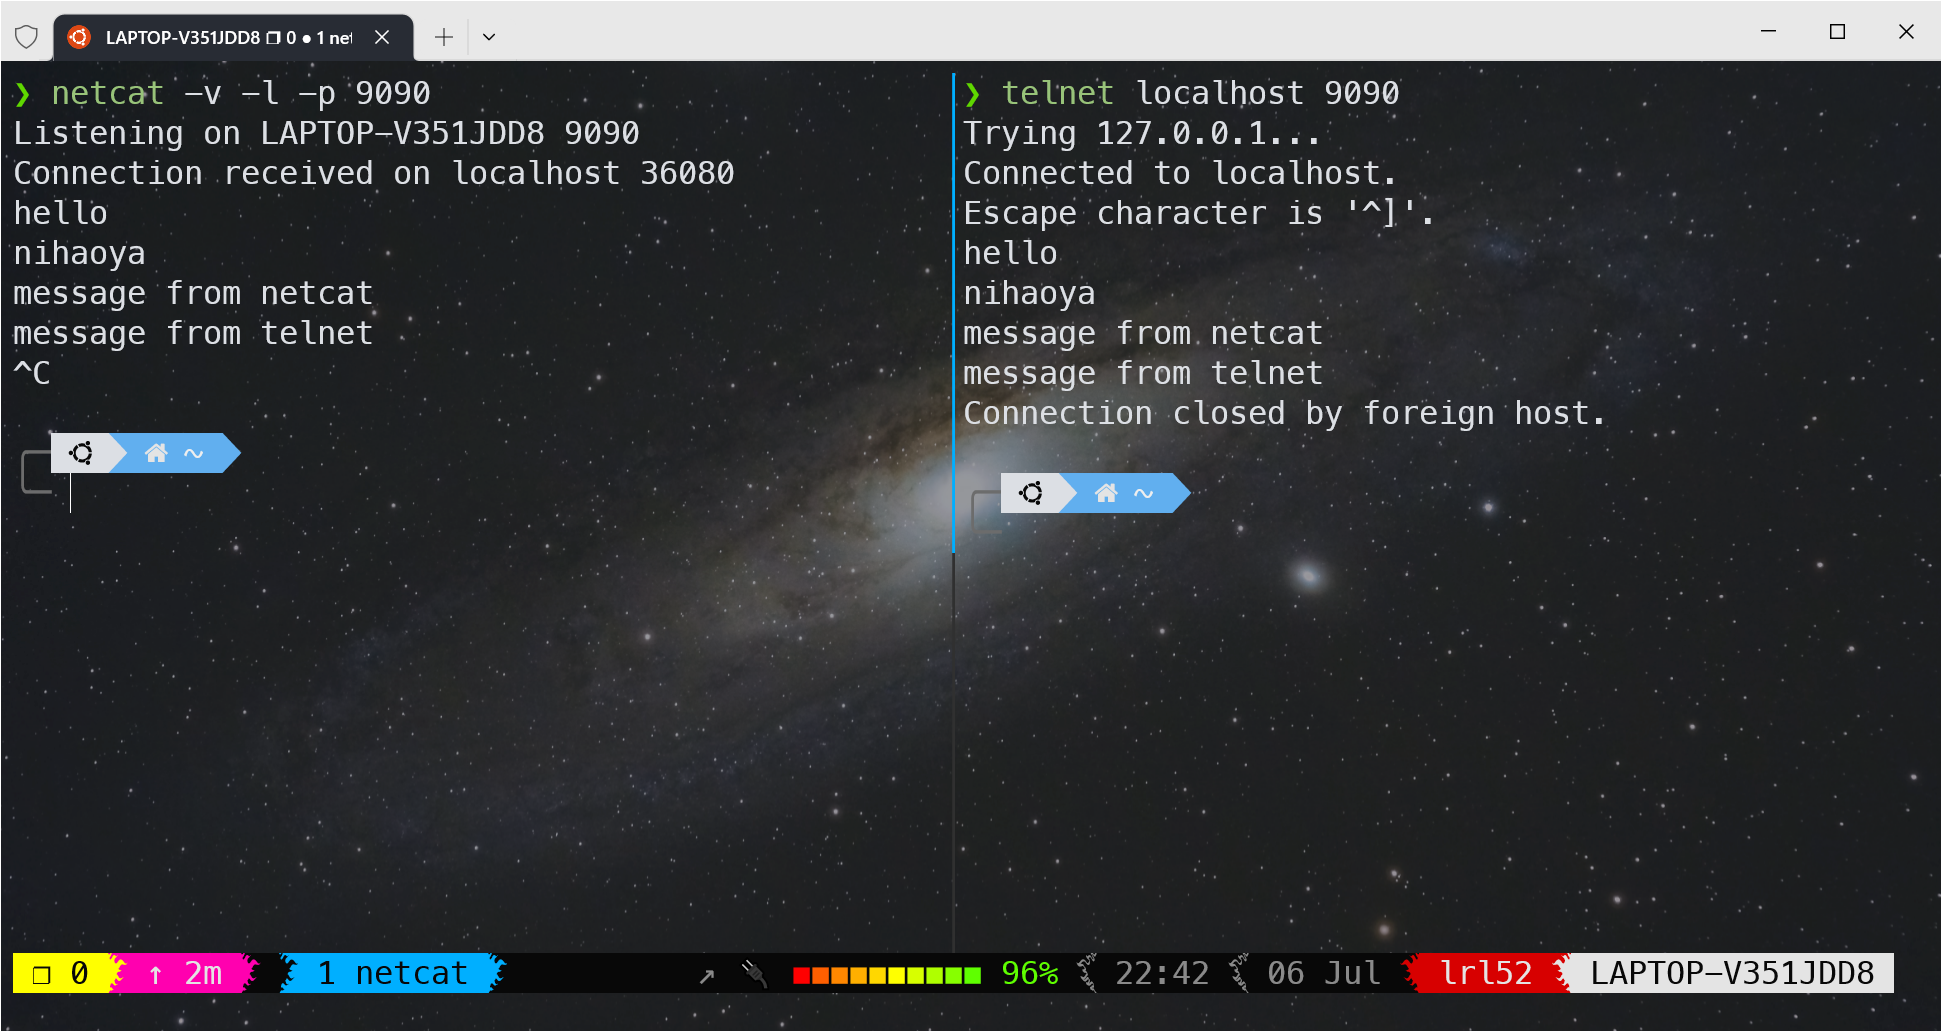Click the session window icon in yellow segment
The image size is (1942, 1032).
41,974
